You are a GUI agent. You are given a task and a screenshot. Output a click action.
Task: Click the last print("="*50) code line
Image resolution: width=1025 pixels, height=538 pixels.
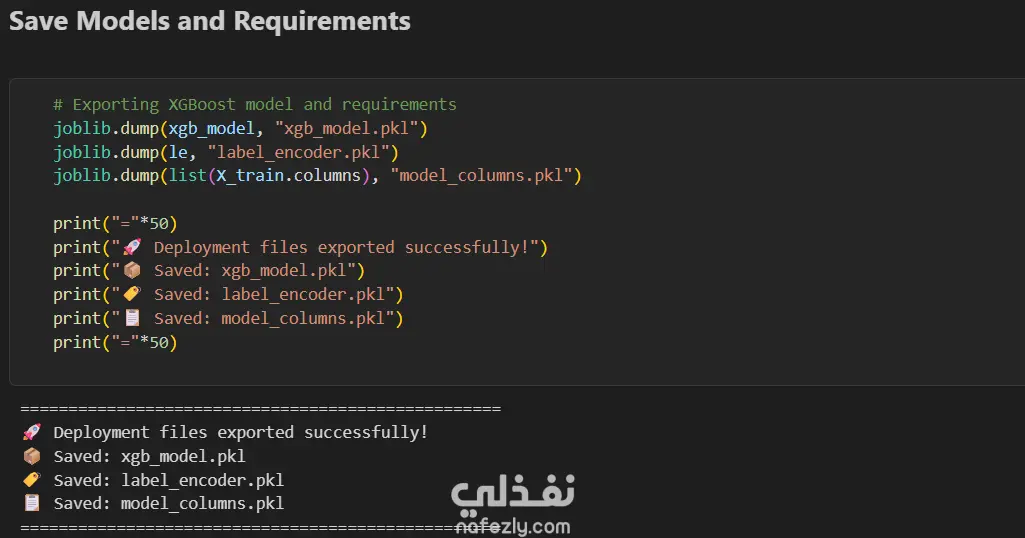pyautogui.click(x=115, y=343)
